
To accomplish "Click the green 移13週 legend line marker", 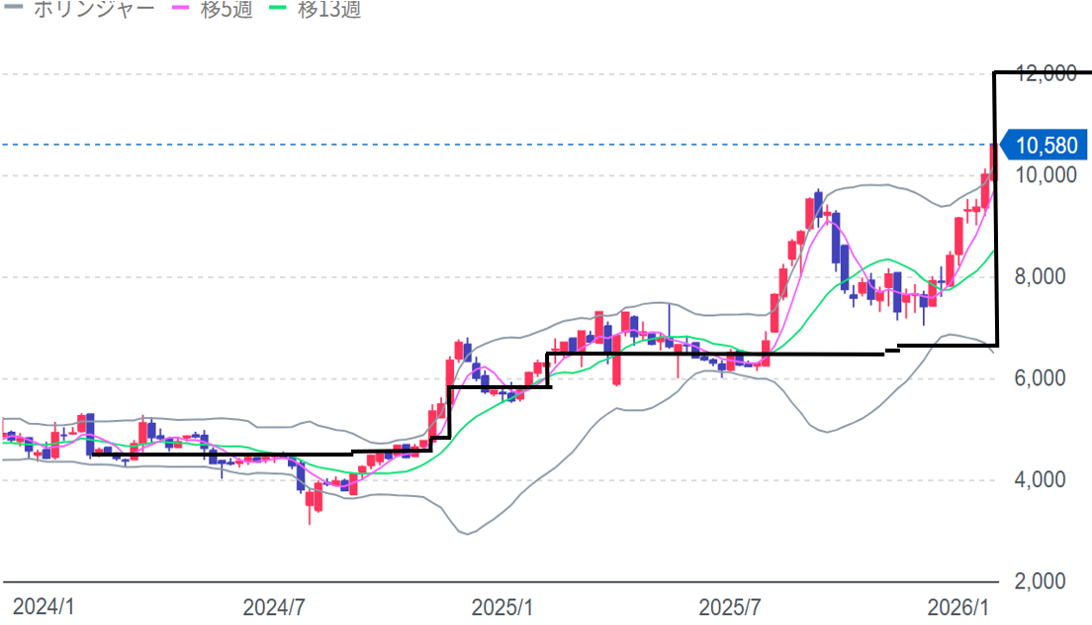I will (279, 10).
